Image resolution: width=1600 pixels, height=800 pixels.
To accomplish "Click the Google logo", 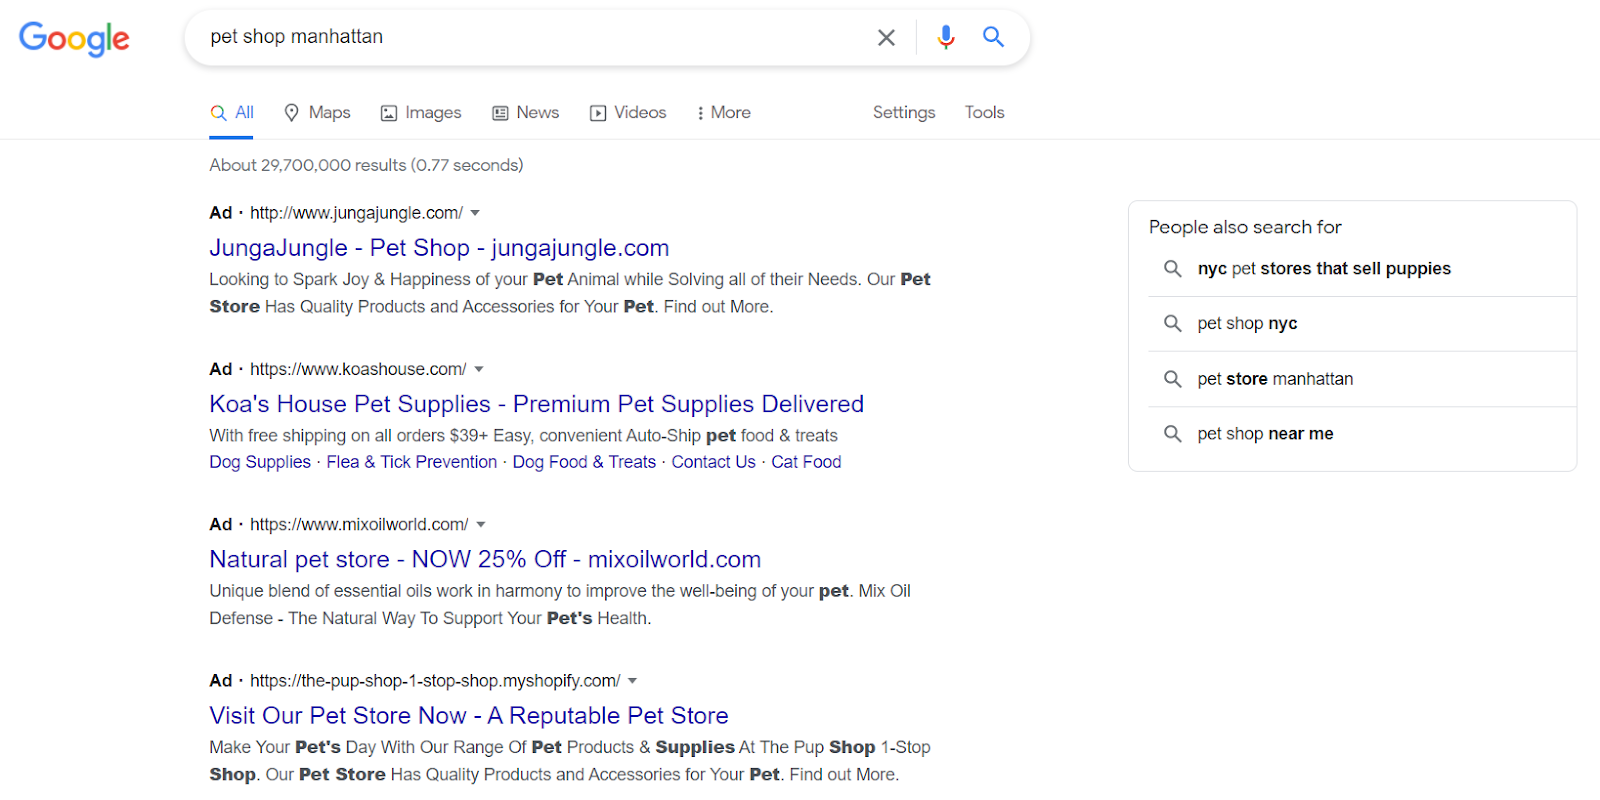I will (x=74, y=38).
